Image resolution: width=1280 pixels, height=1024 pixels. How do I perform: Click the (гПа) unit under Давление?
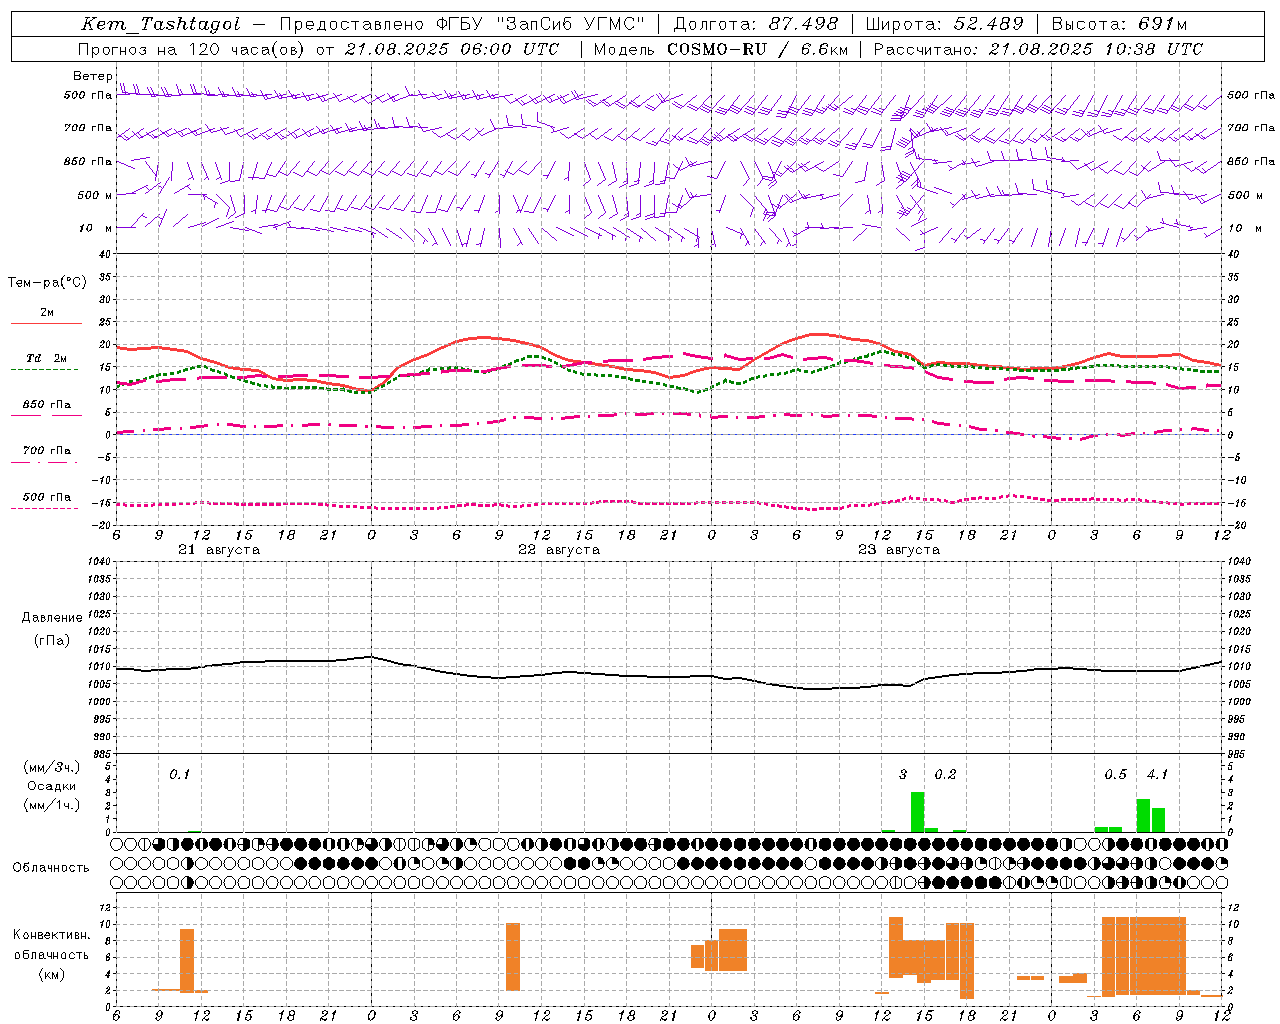(x=52, y=641)
